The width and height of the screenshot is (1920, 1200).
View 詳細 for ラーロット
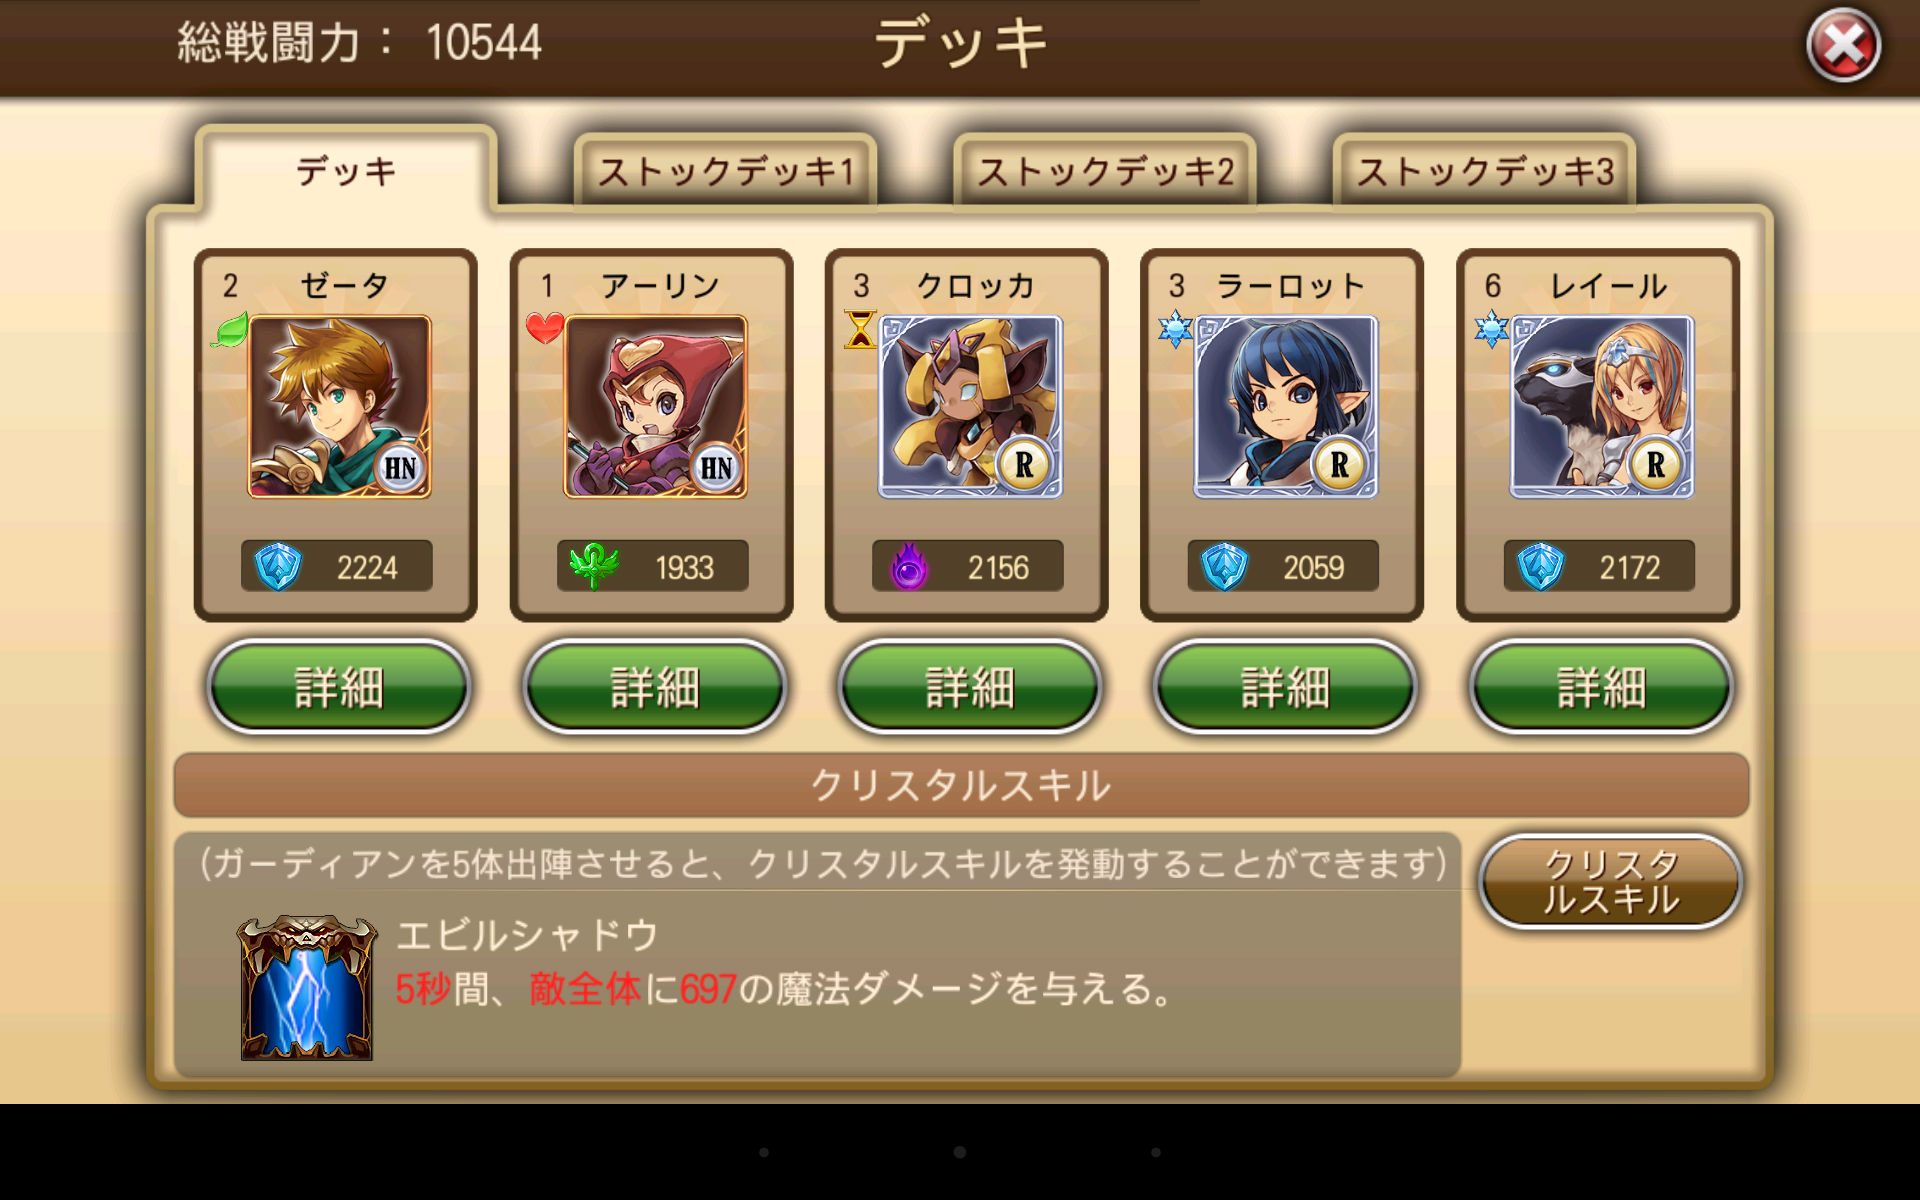point(1286,687)
